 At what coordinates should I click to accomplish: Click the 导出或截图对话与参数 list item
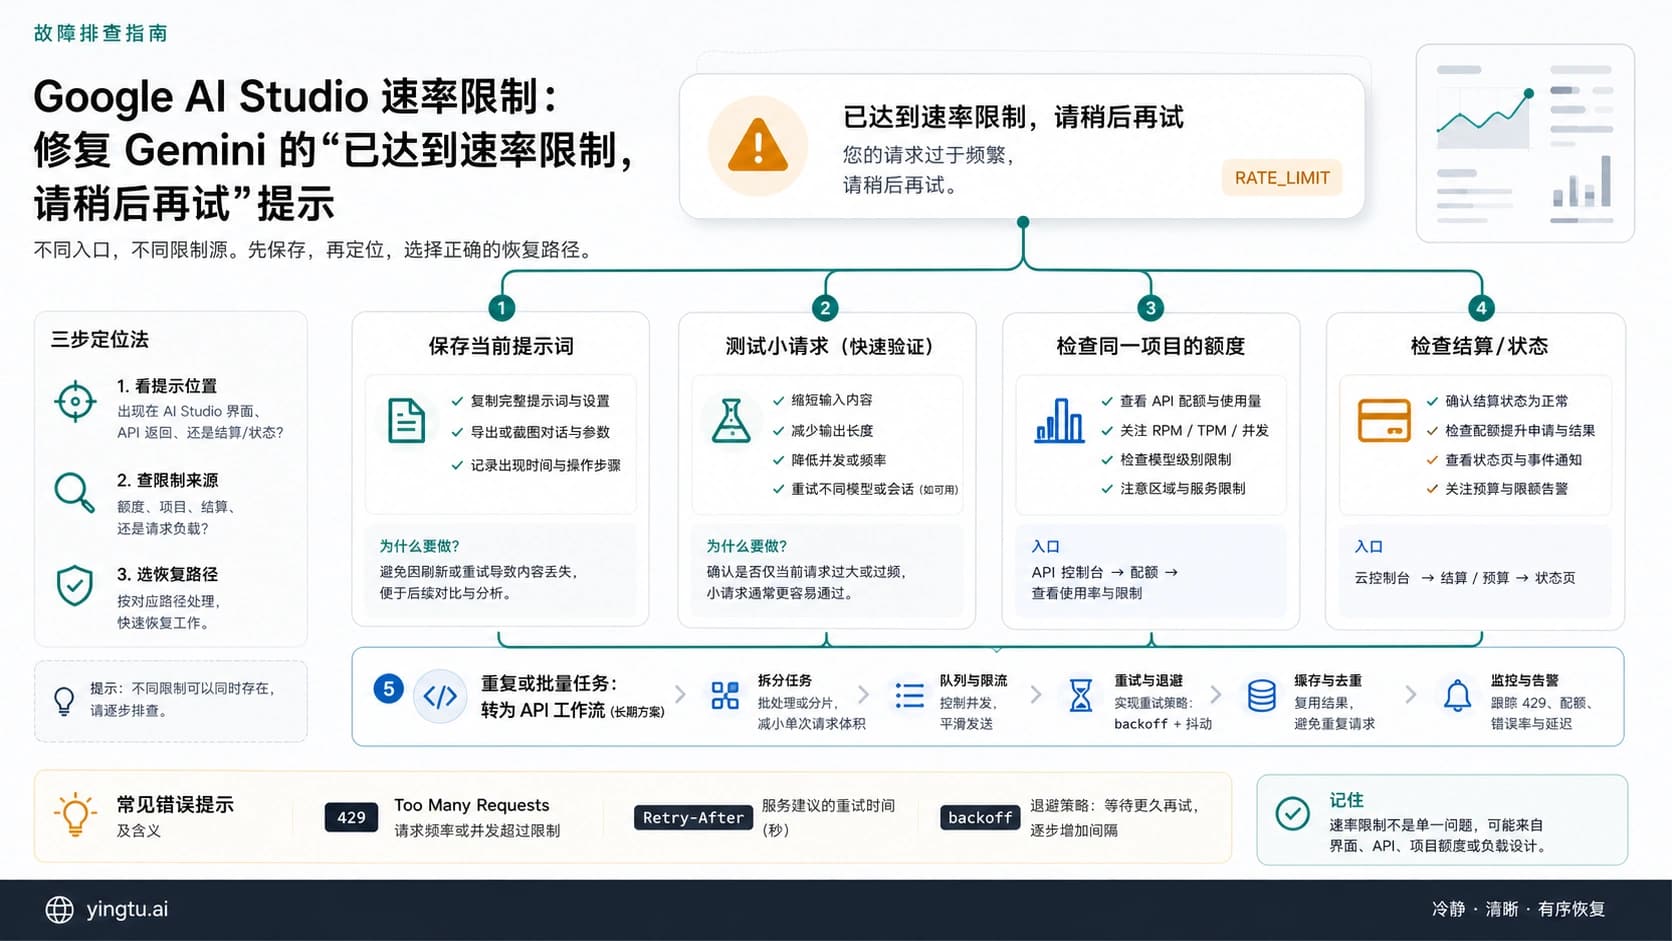coord(540,432)
